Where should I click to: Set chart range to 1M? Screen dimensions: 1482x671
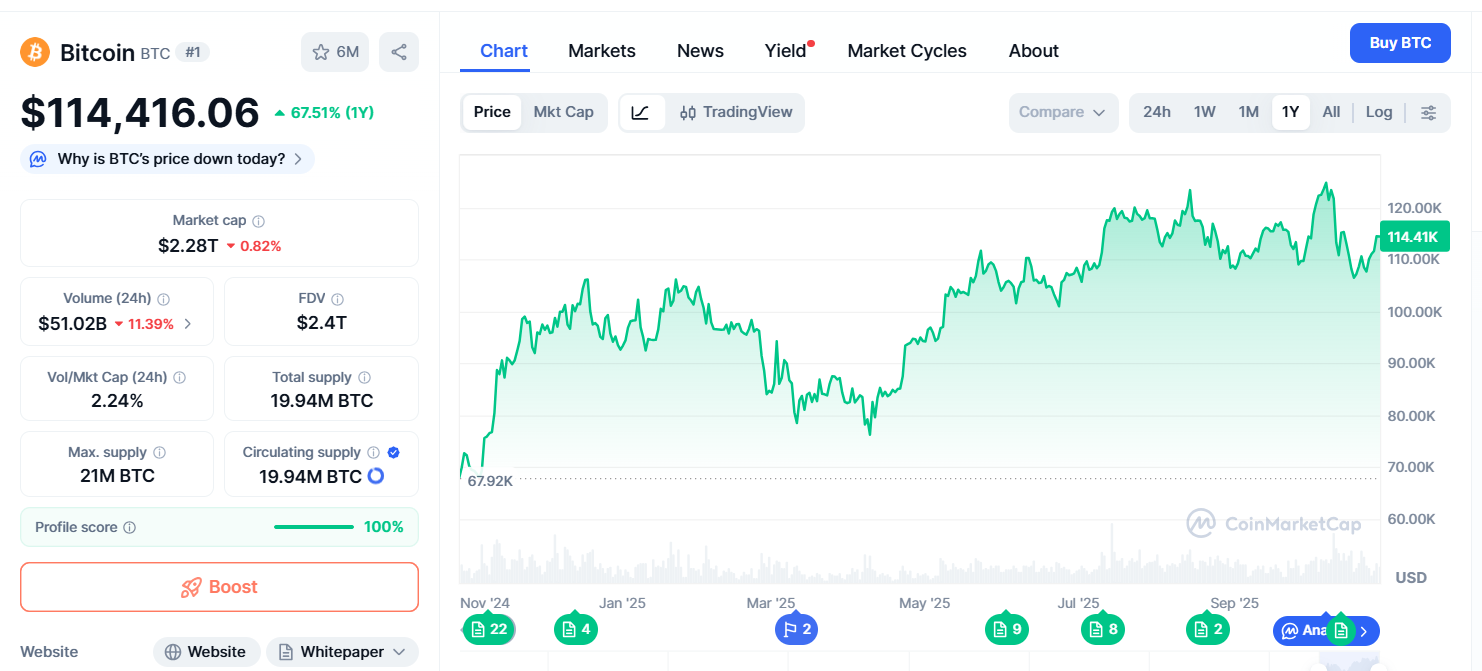[x=1249, y=112]
